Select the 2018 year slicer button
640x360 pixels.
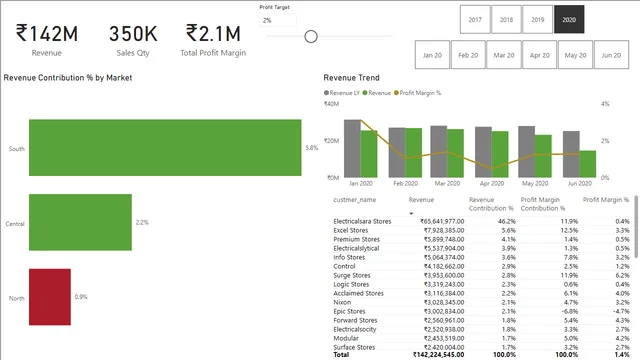507,19
